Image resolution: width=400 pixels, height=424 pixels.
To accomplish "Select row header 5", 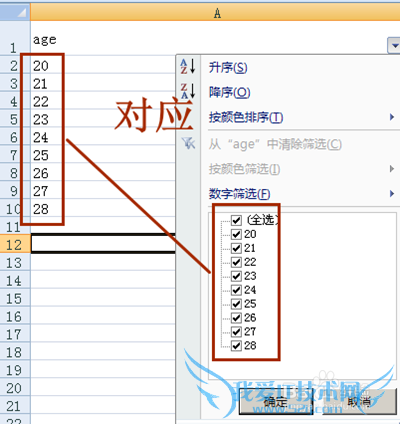I will click(15, 119).
